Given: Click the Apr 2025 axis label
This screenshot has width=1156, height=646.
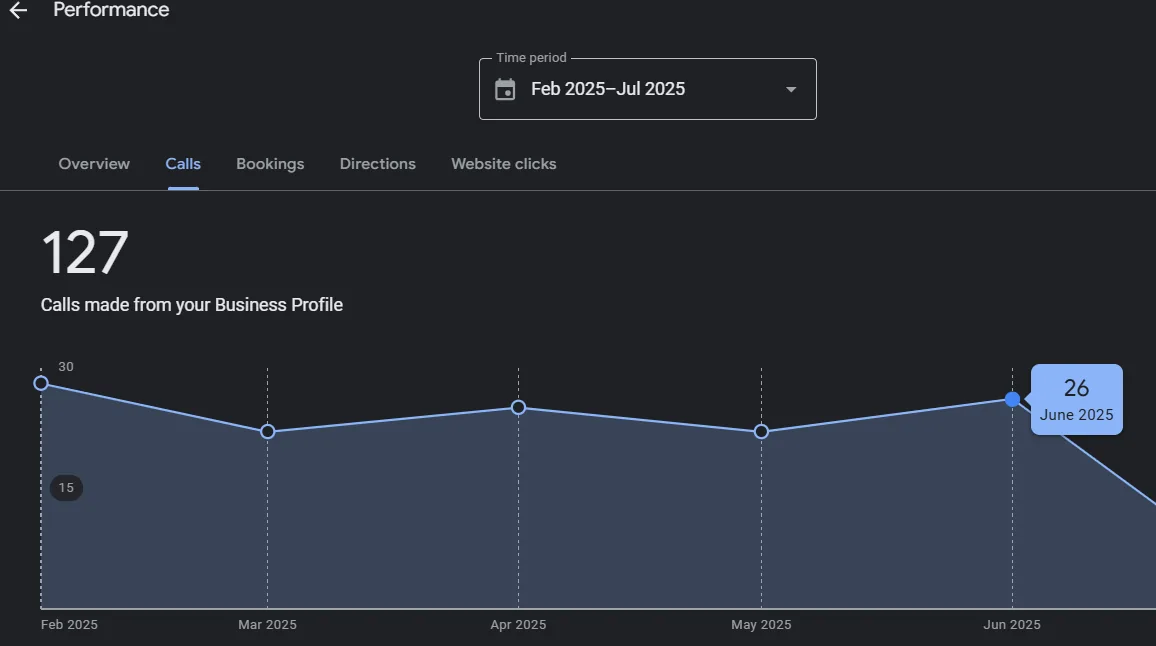Looking at the screenshot, I should (518, 625).
